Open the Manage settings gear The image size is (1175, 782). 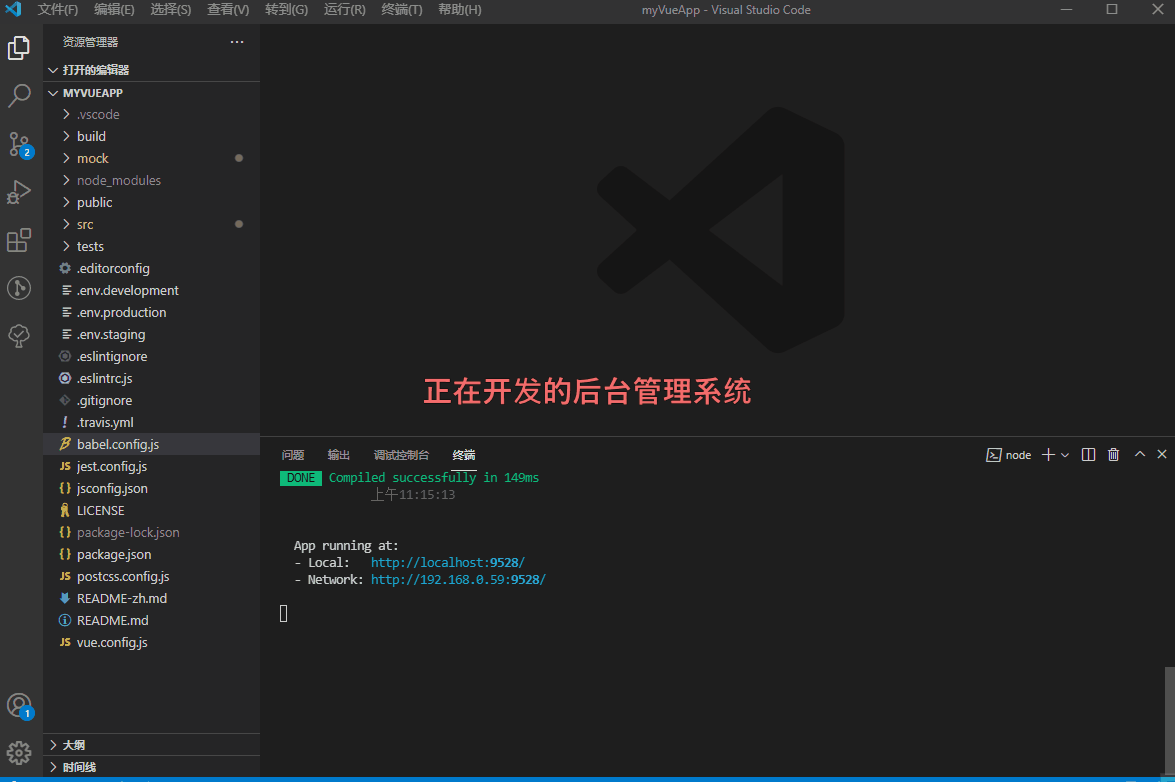coord(18,753)
